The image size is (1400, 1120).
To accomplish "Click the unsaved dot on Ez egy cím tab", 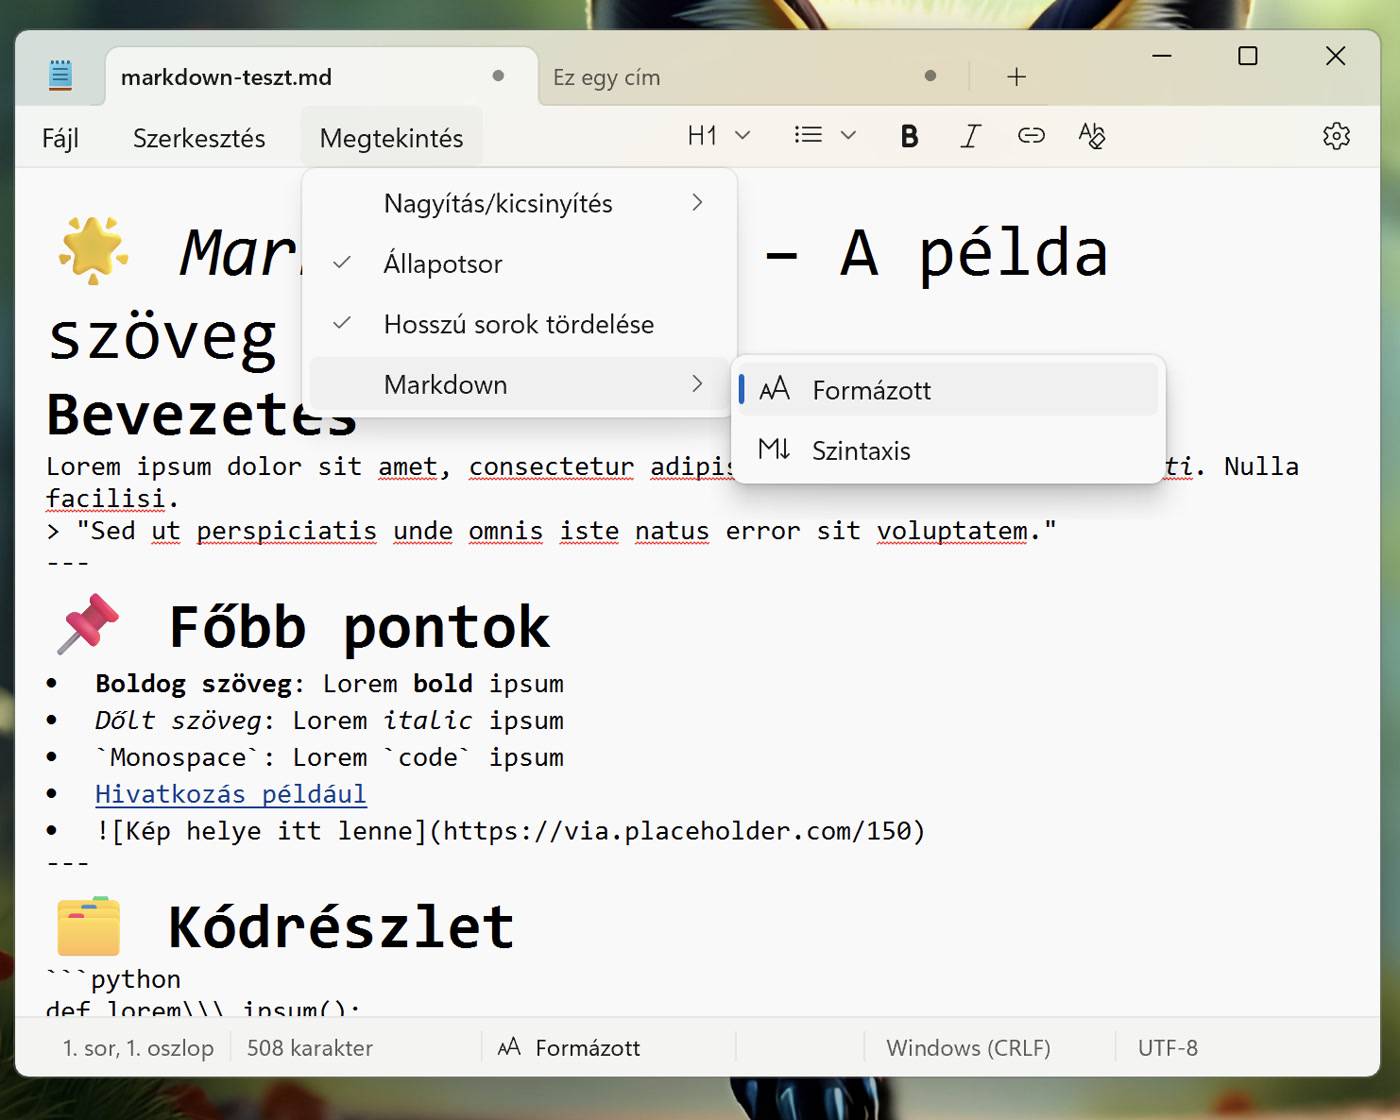I will pyautogui.click(x=930, y=76).
